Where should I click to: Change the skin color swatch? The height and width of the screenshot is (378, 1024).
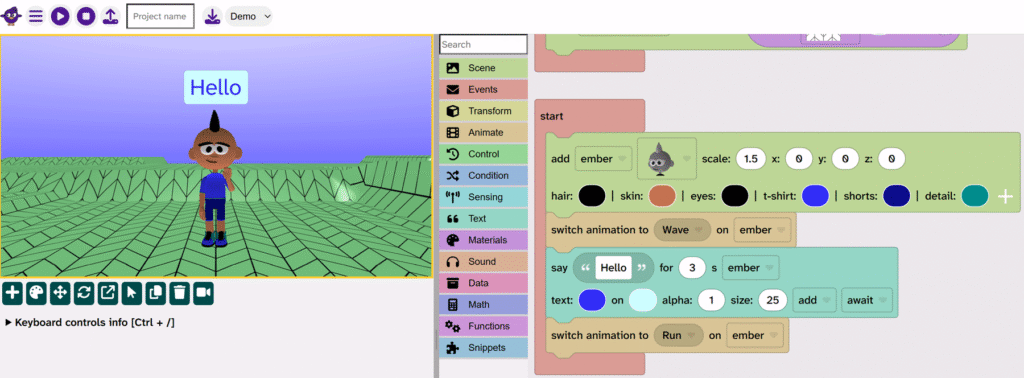coord(662,196)
